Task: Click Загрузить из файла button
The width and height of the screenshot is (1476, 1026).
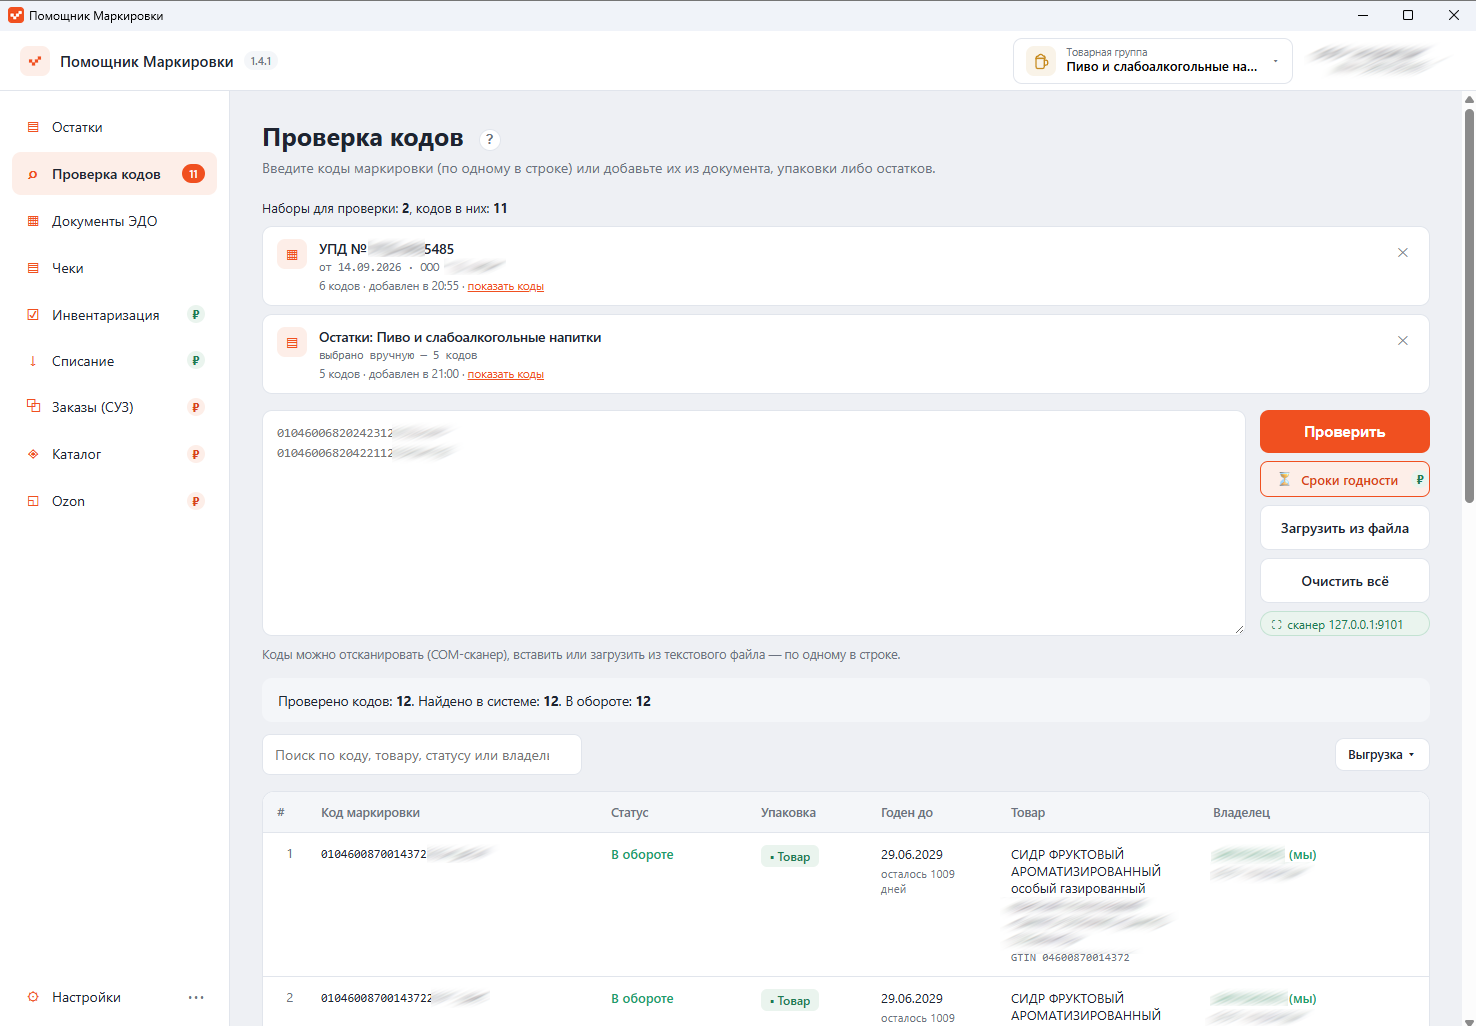Action: click(x=1344, y=528)
